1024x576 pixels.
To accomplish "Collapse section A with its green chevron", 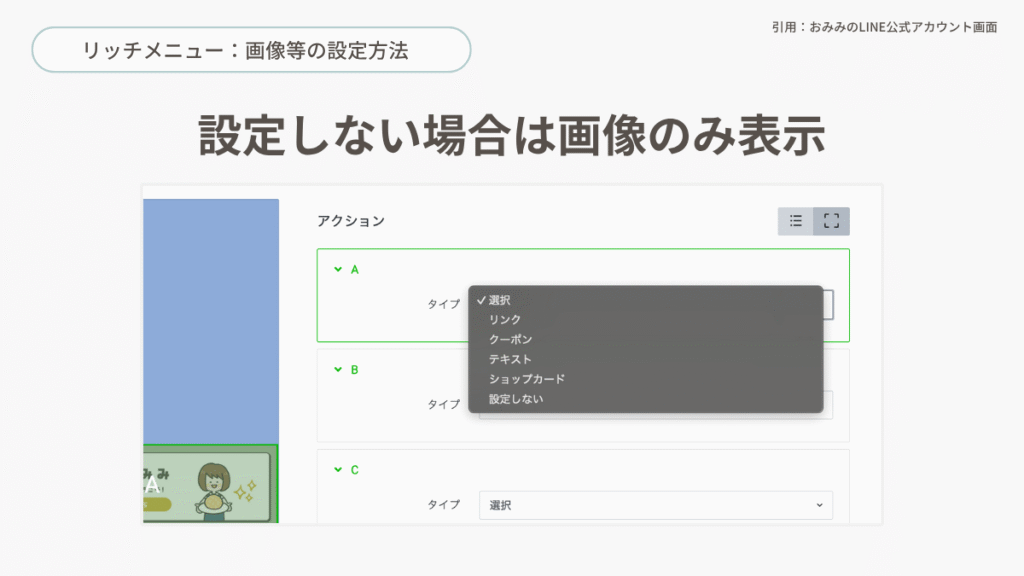I will [337, 269].
